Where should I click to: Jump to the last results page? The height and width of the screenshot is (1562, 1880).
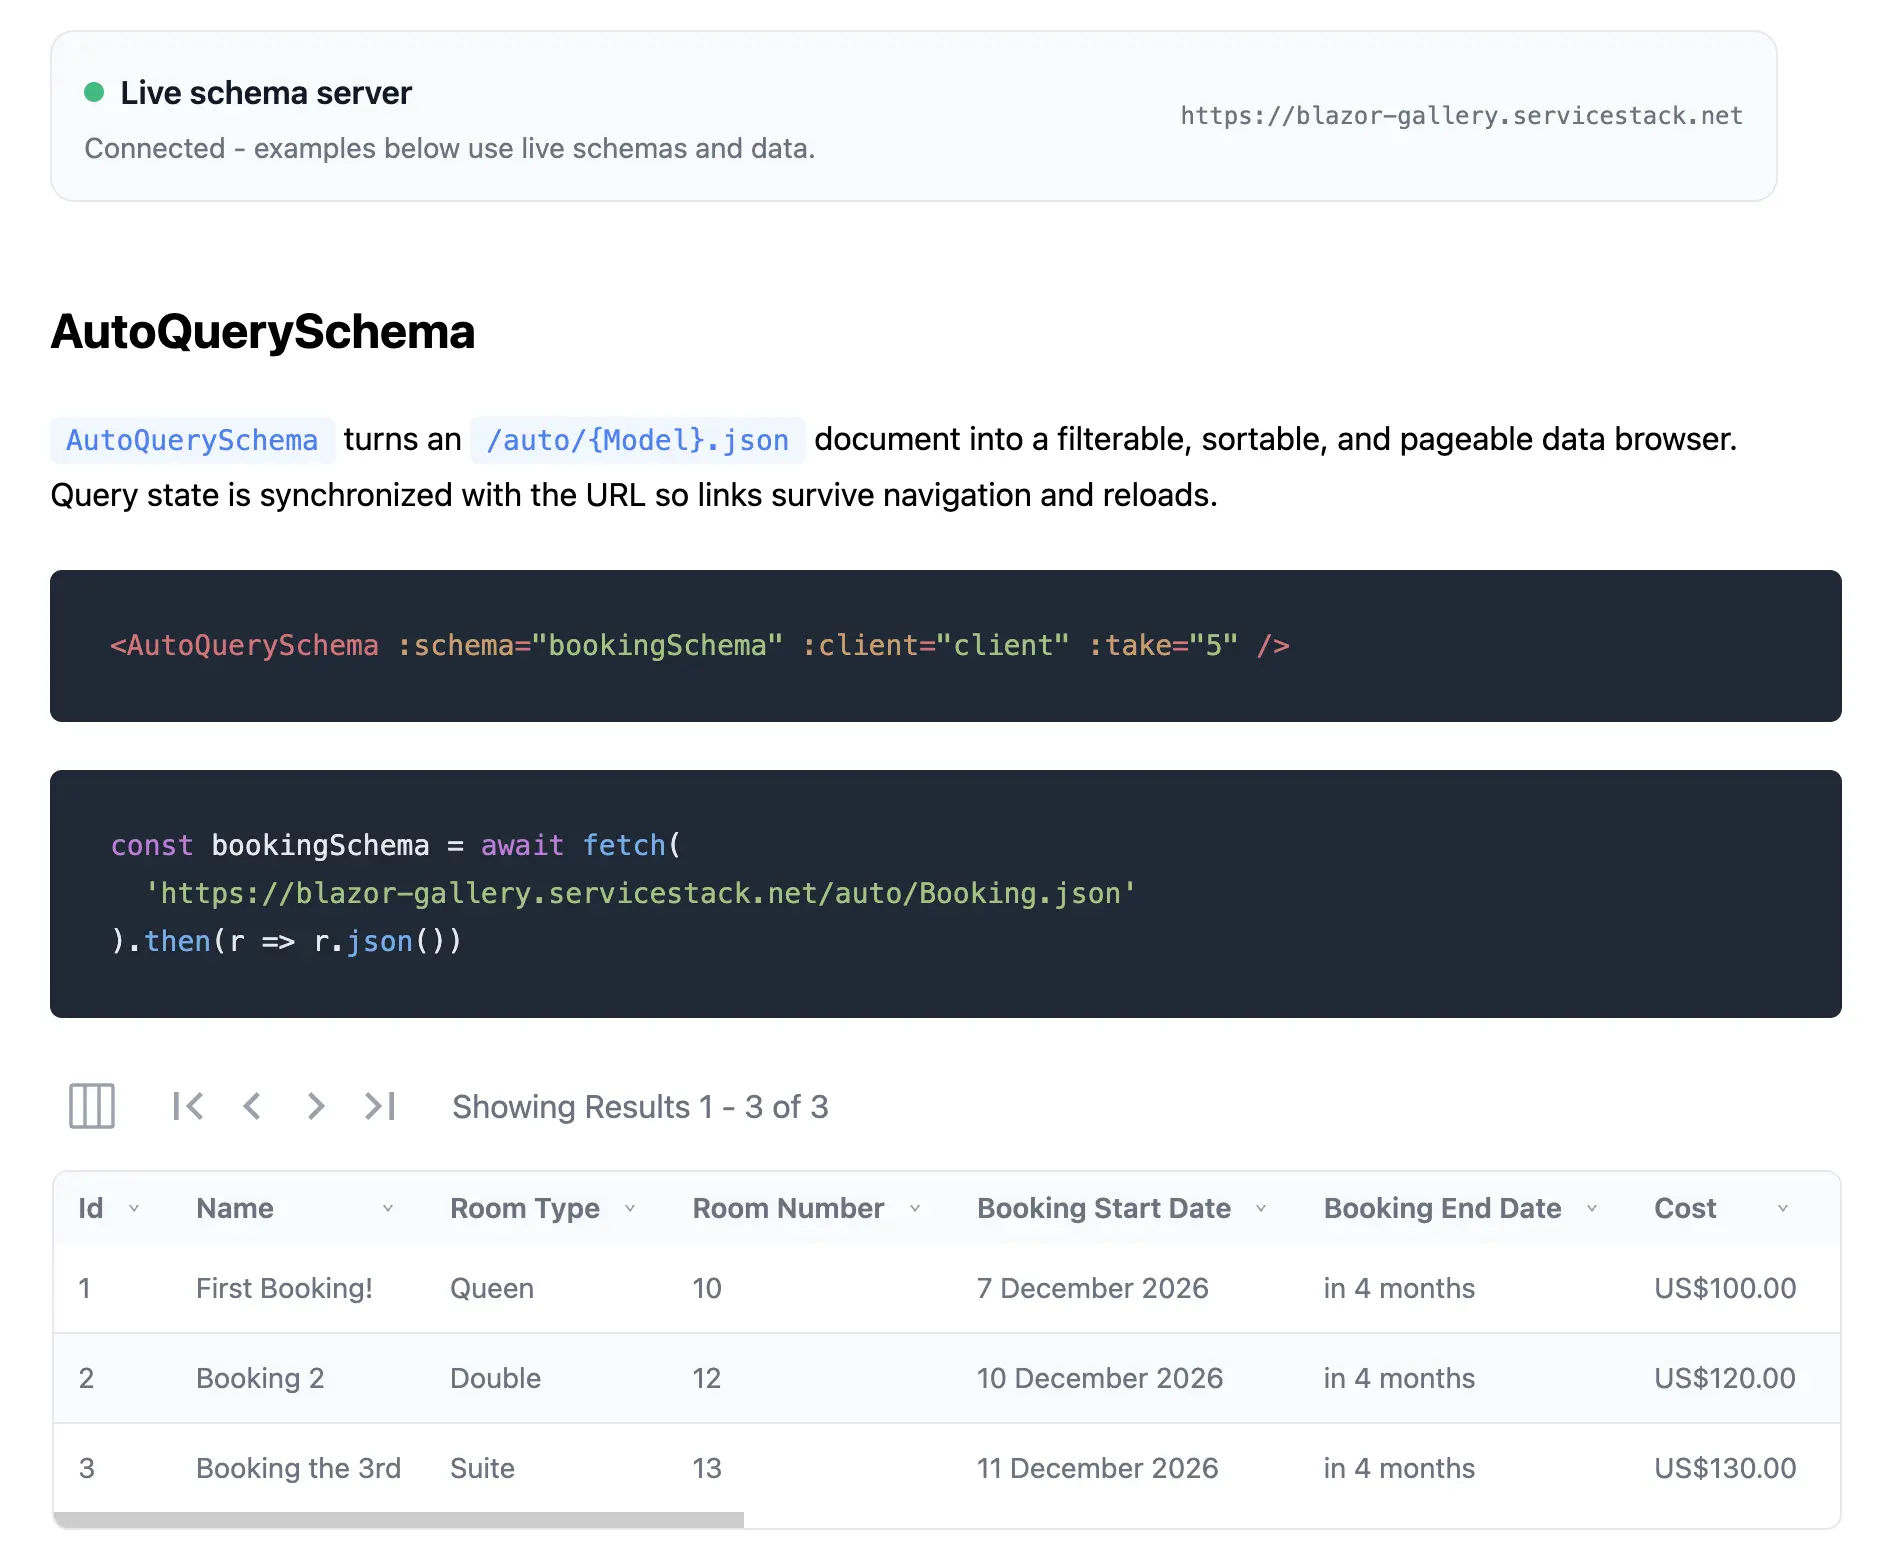[380, 1106]
